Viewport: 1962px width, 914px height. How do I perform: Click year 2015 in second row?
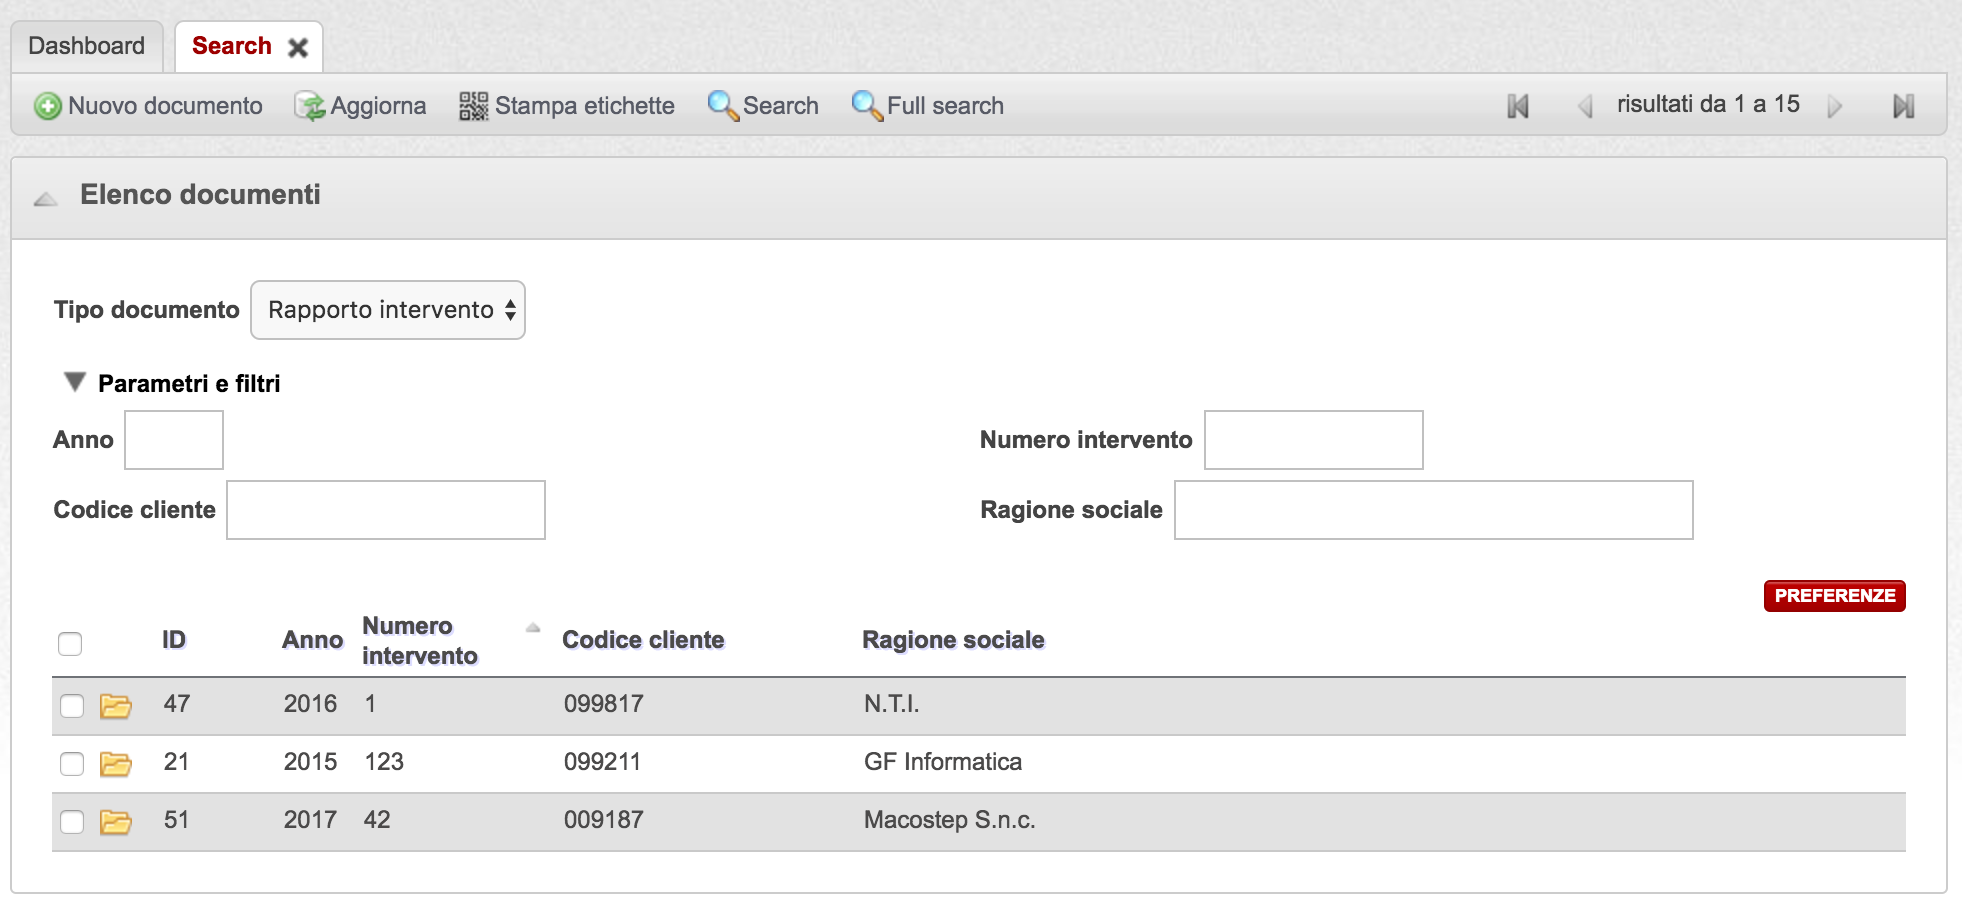tap(310, 762)
